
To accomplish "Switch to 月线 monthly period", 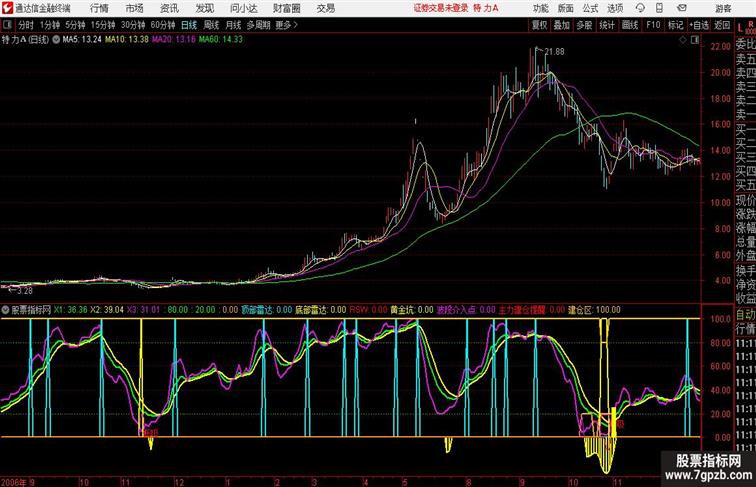I will pyautogui.click(x=233, y=25).
